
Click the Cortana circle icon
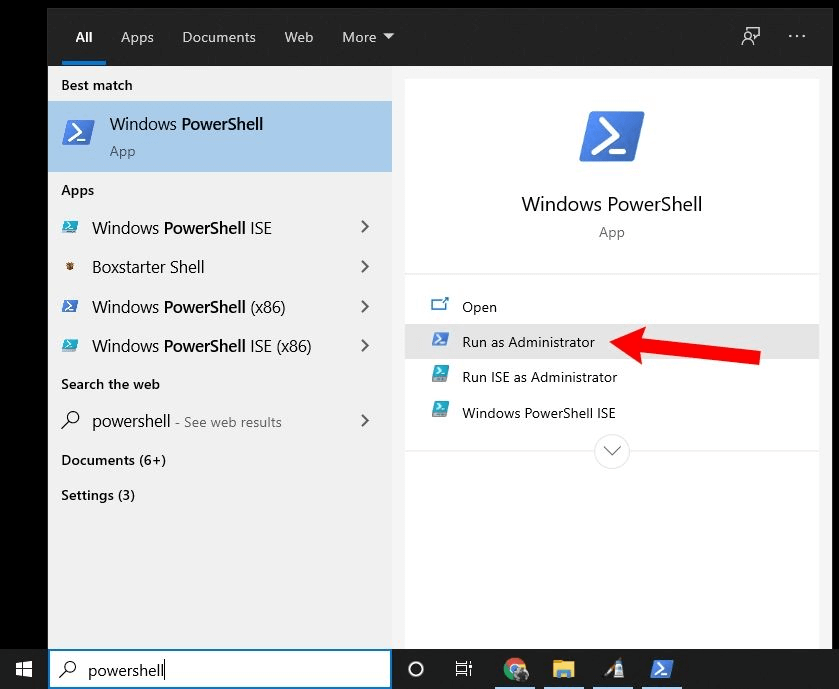pyautogui.click(x=416, y=669)
